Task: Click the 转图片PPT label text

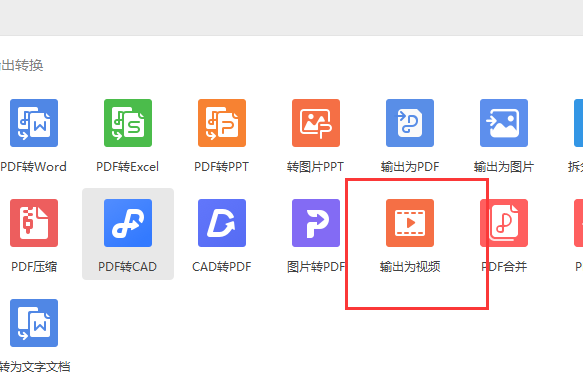Action: [315, 167]
